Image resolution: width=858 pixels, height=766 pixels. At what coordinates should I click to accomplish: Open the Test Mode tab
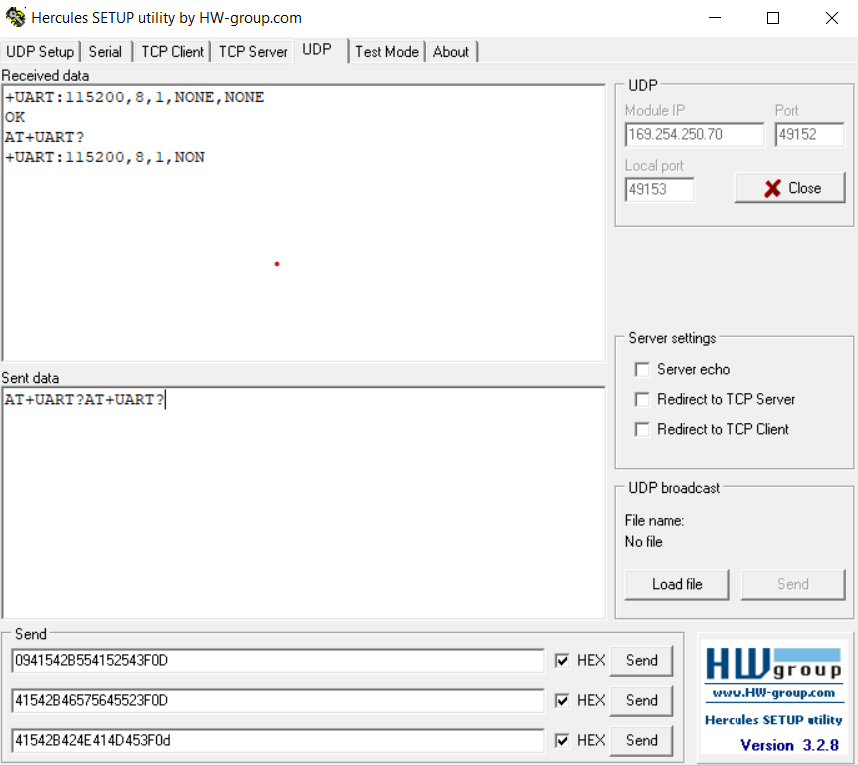387,51
